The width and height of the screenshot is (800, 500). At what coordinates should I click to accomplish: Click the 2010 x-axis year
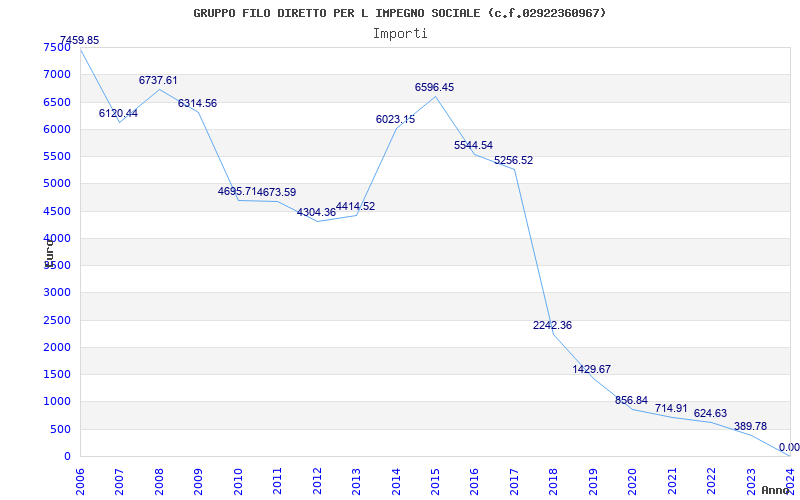click(238, 481)
